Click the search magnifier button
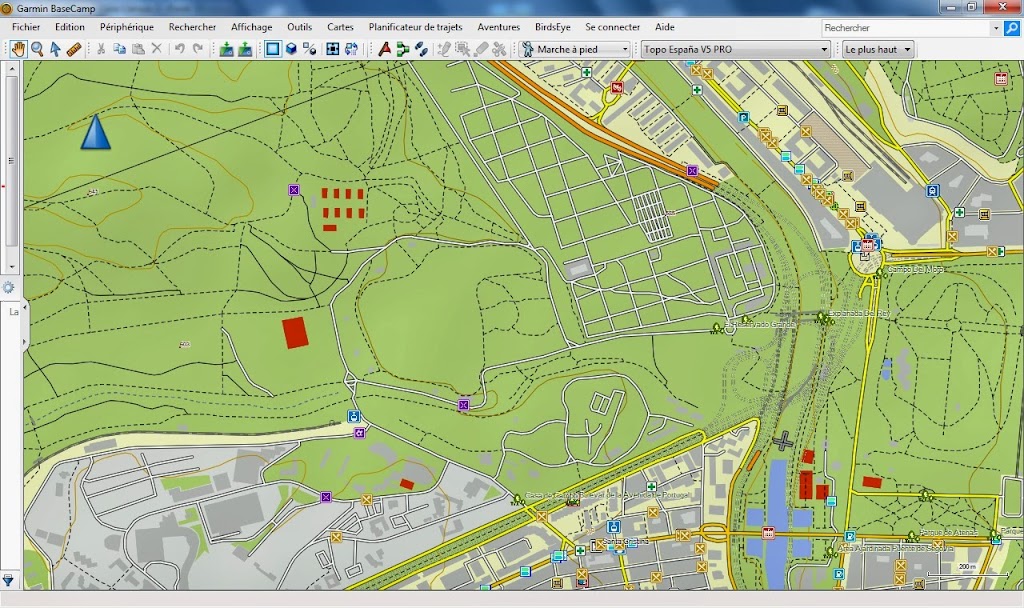 [1012, 28]
